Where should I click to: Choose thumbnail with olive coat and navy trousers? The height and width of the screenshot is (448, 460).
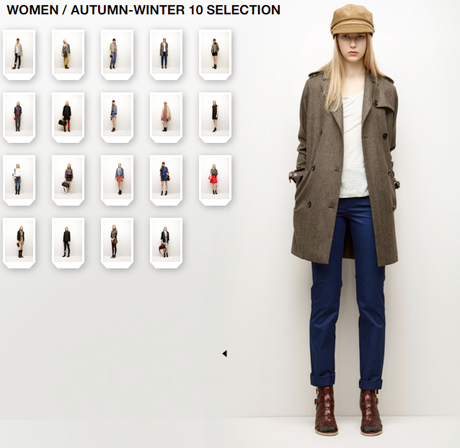coord(166,55)
